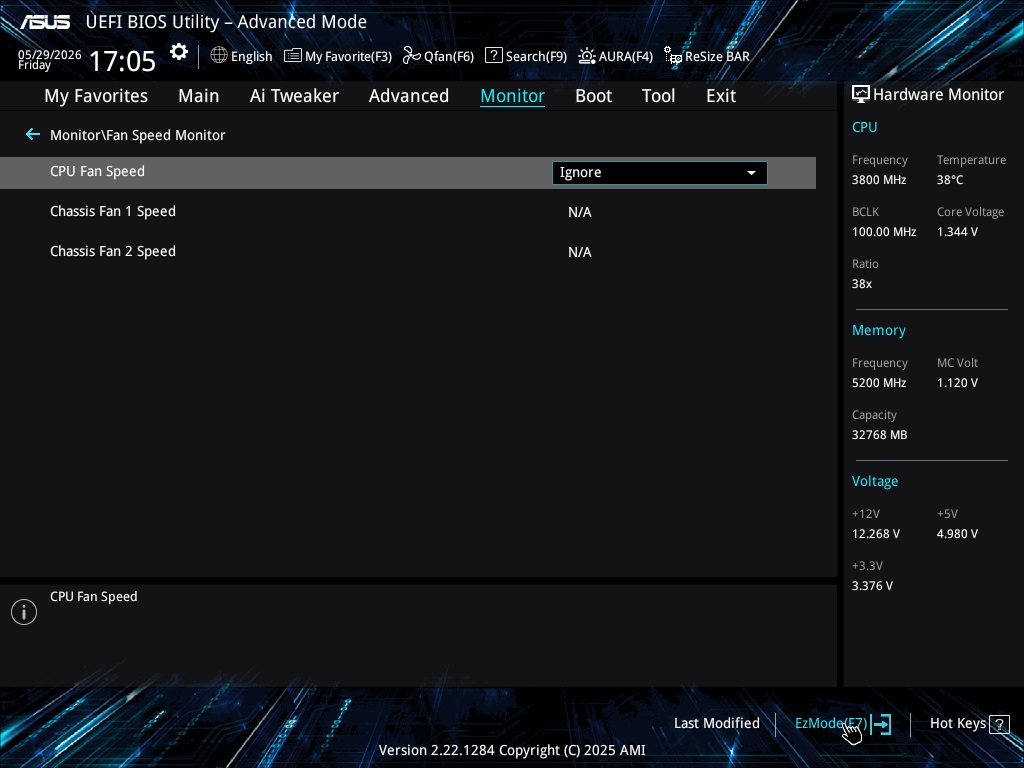Click the Hot Keys question mark icon
The image size is (1024, 768).
999,724
